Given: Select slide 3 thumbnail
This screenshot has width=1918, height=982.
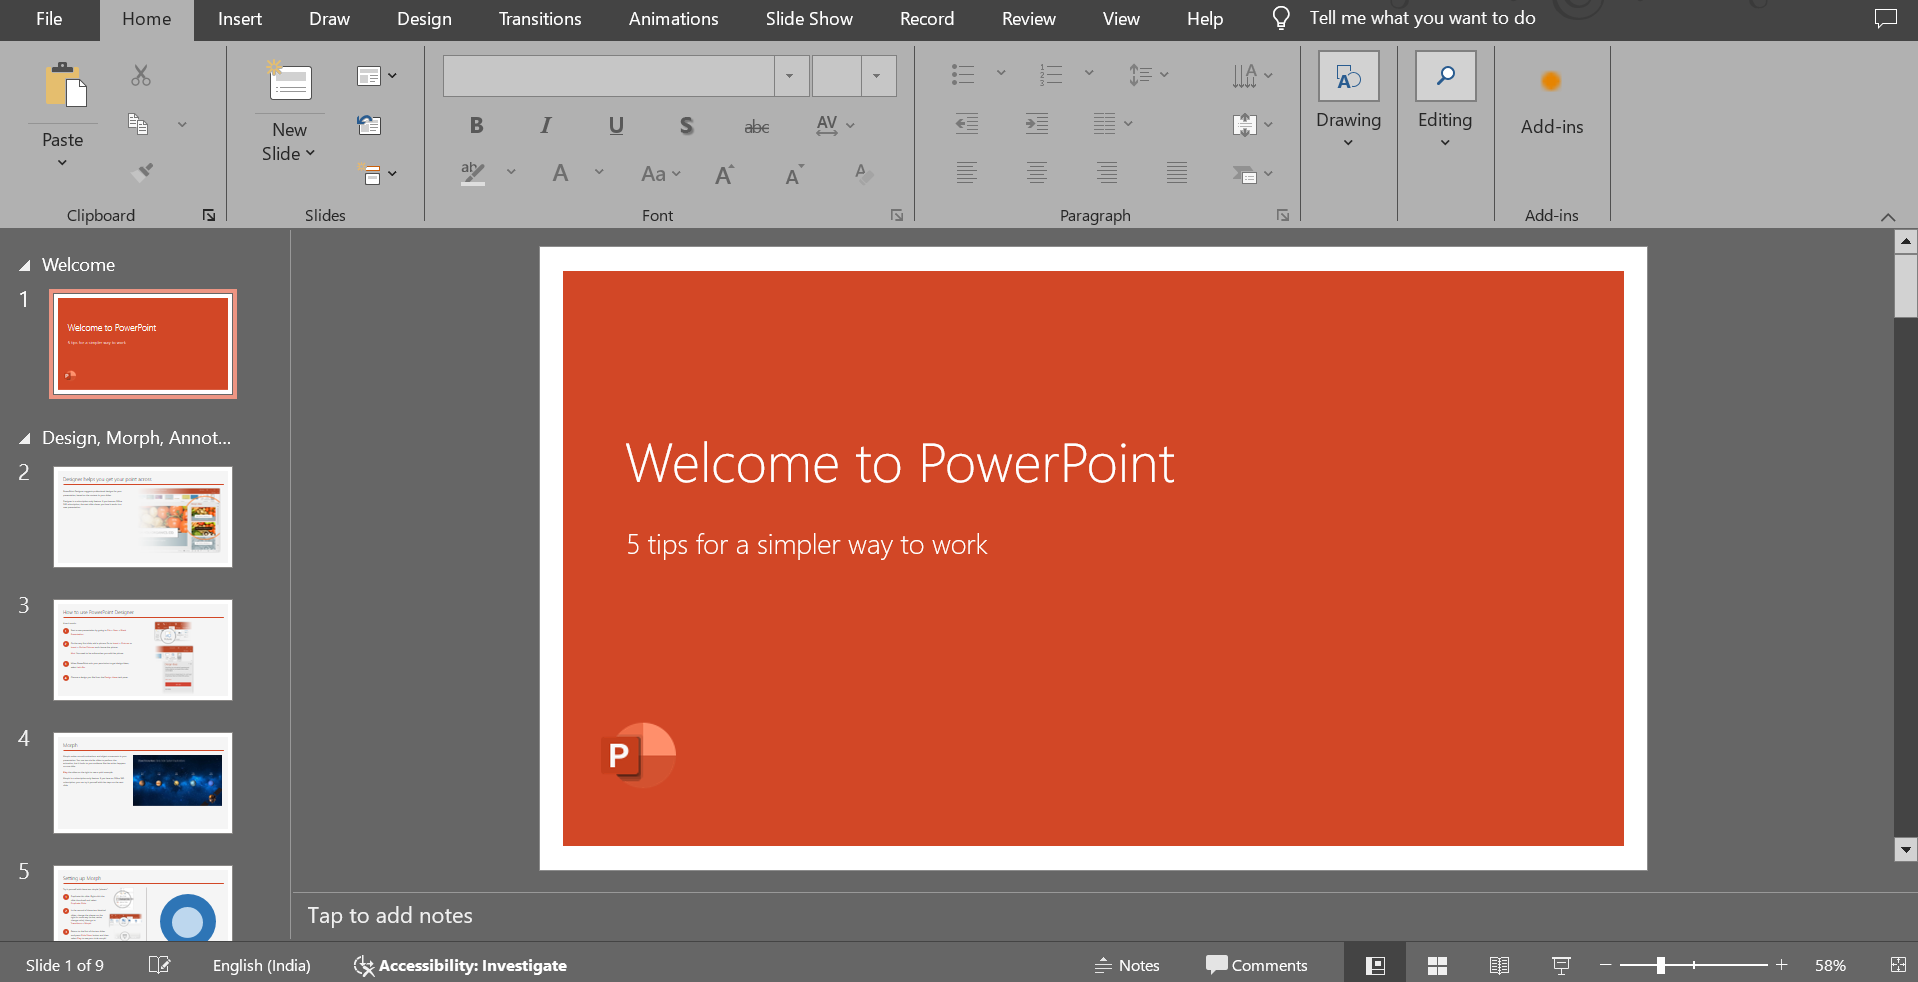Looking at the screenshot, I should point(142,650).
